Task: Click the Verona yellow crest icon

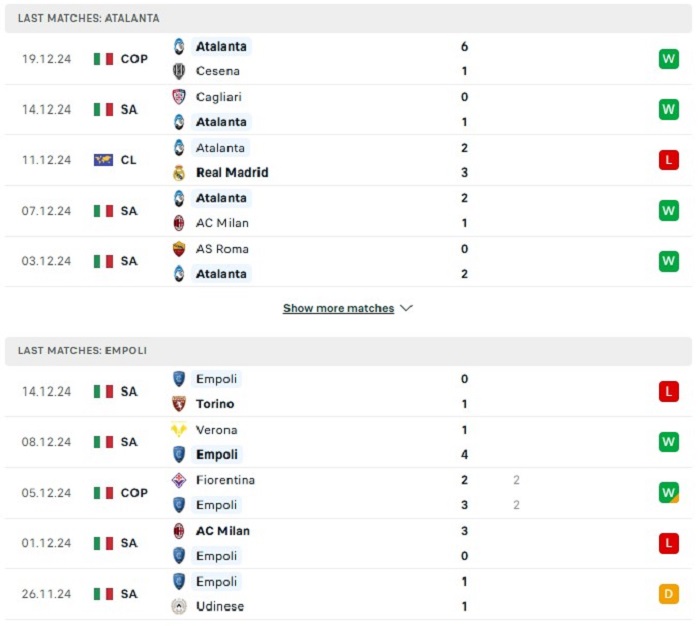Action: pyautogui.click(x=179, y=430)
